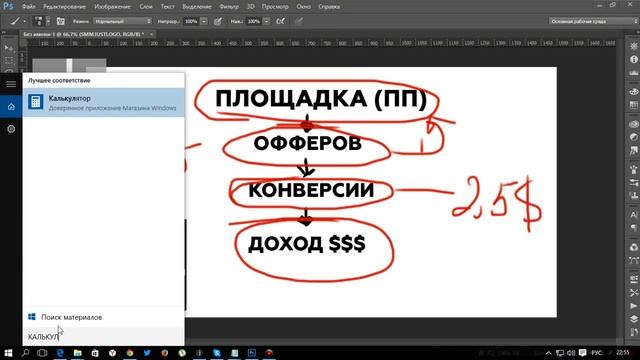
Task: Open the volume tray icon
Action: [571, 353]
